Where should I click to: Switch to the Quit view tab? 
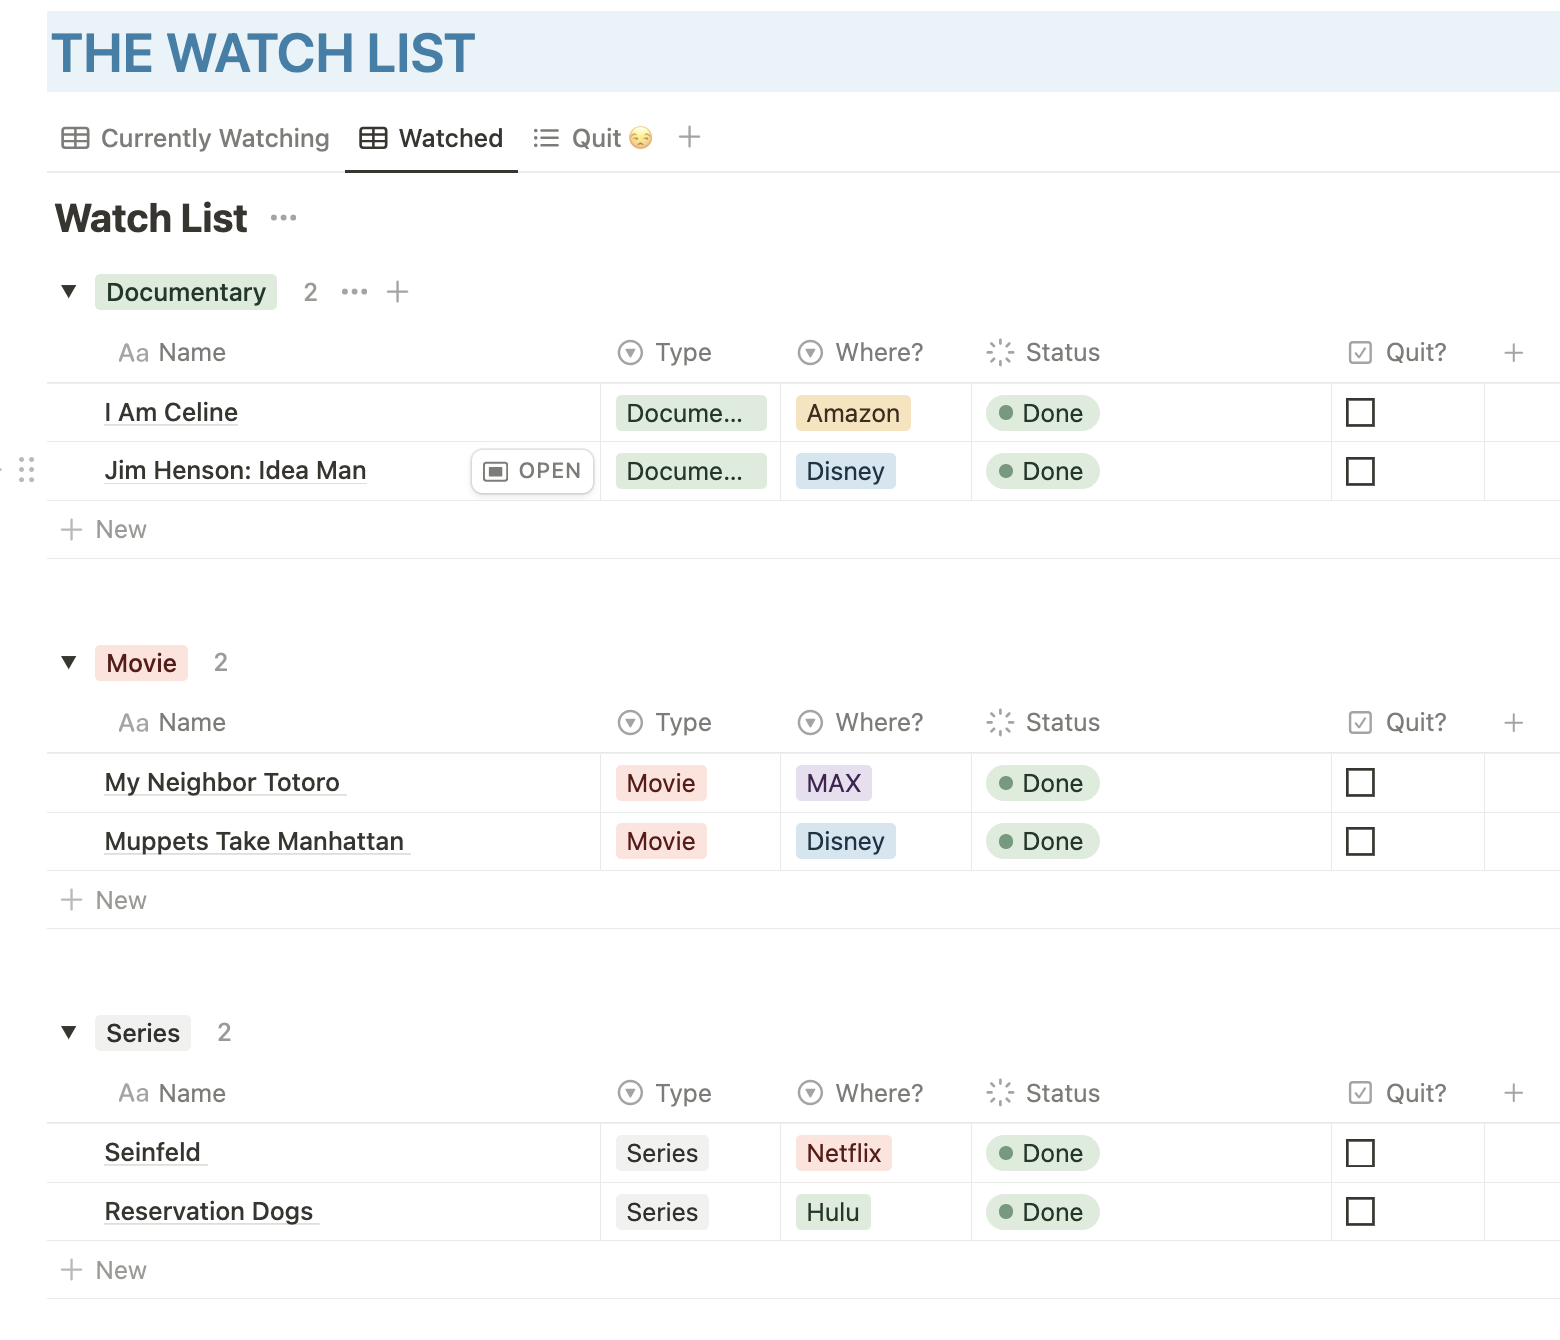tap(593, 138)
